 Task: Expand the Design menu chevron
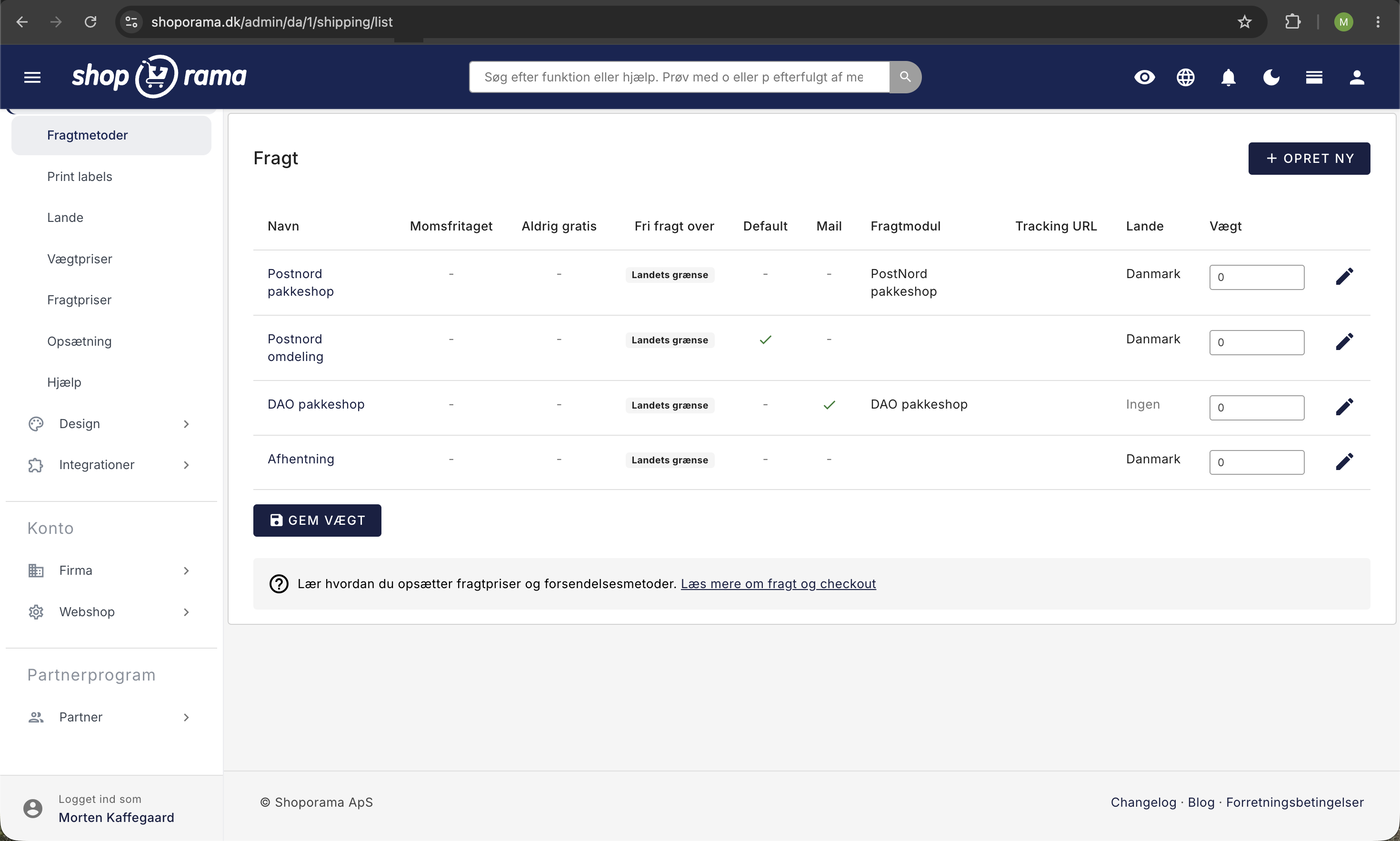coord(186,424)
